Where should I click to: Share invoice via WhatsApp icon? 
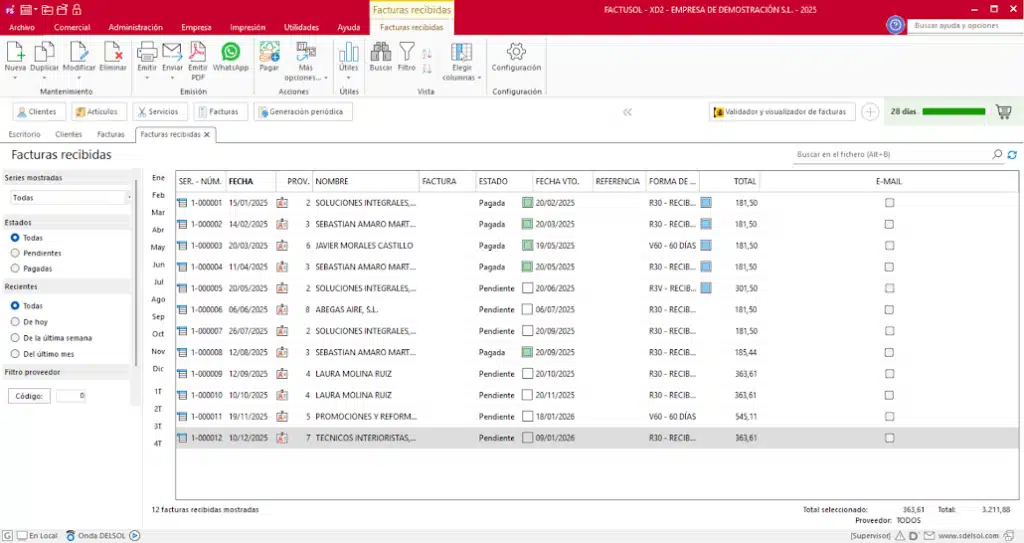pos(231,52)
